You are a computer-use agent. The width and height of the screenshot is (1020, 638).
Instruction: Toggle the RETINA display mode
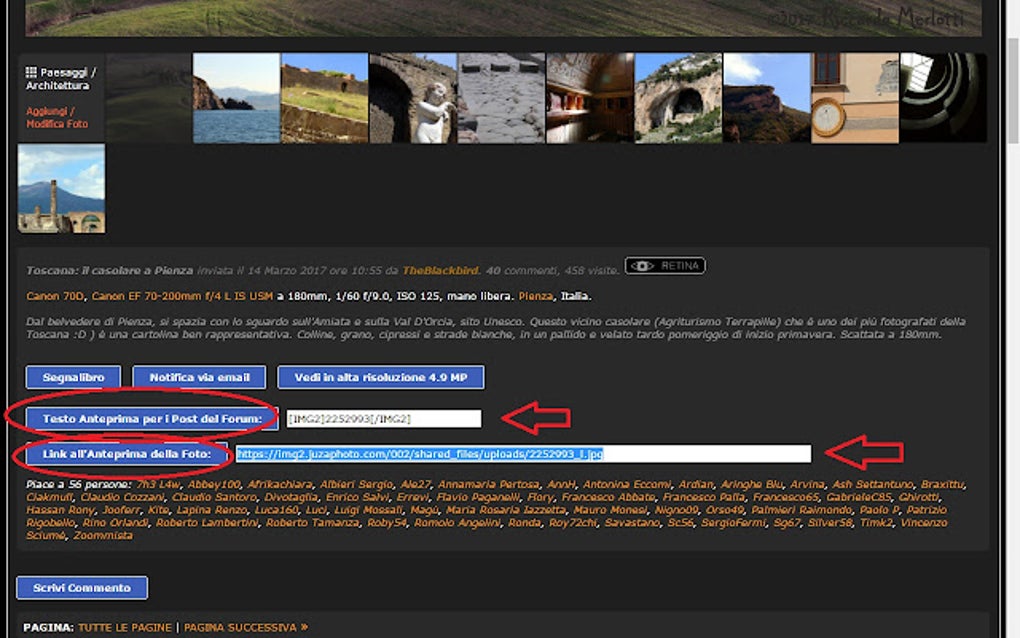pyautogui.click(x=665, y=265)
